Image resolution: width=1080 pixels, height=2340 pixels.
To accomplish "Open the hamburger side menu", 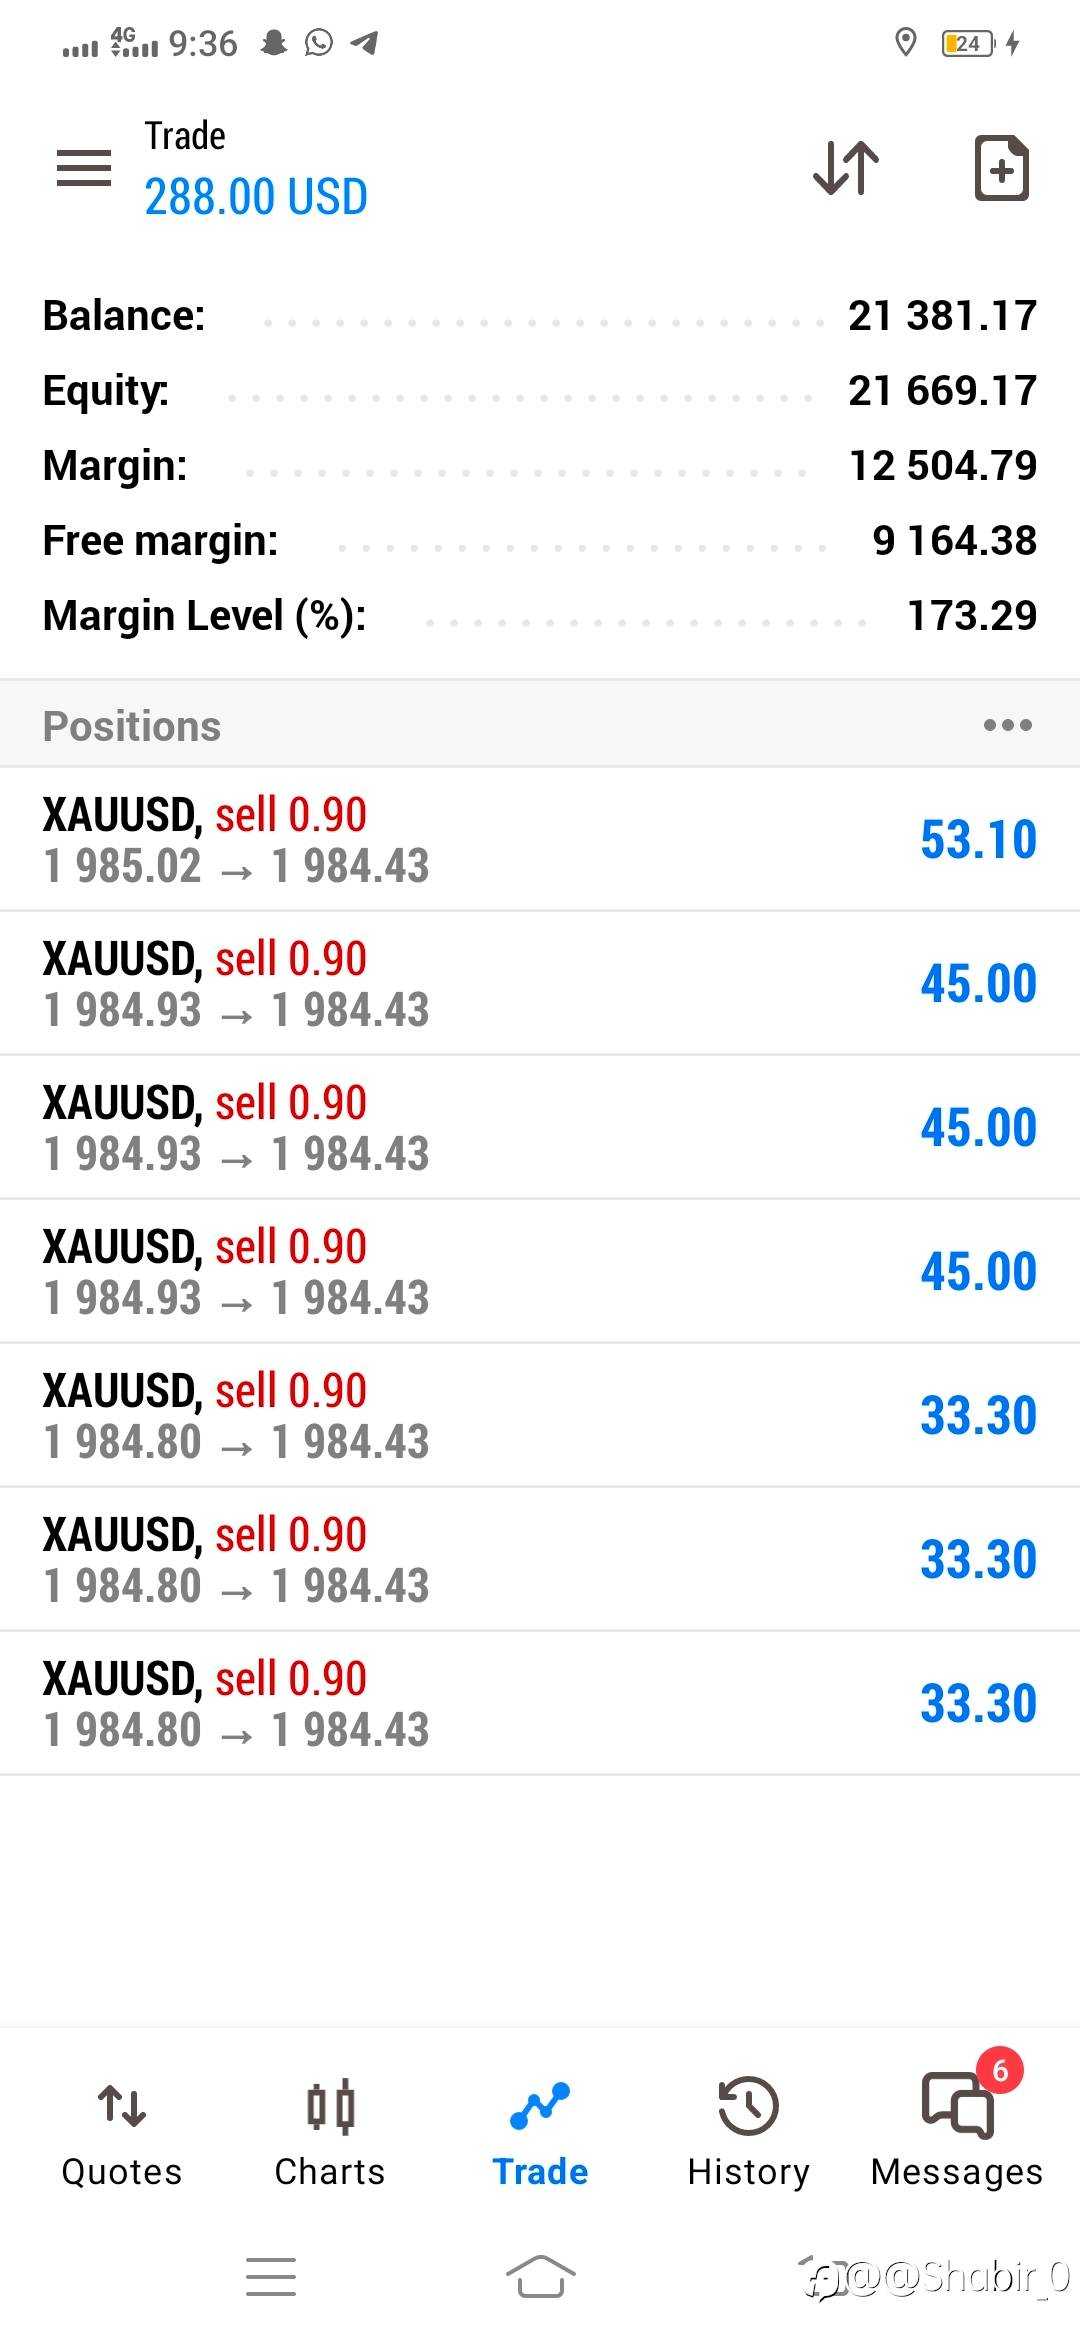I will (x=84, y=168).
